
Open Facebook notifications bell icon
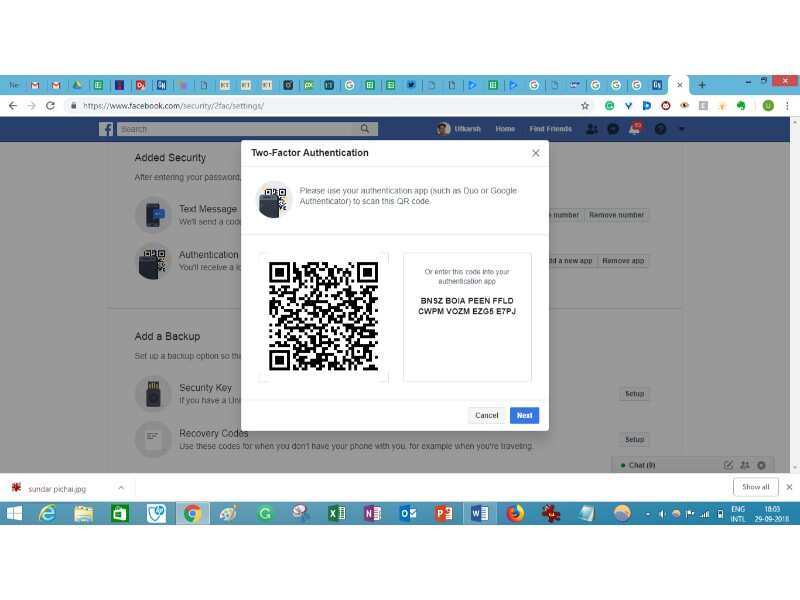pos(635,129)
